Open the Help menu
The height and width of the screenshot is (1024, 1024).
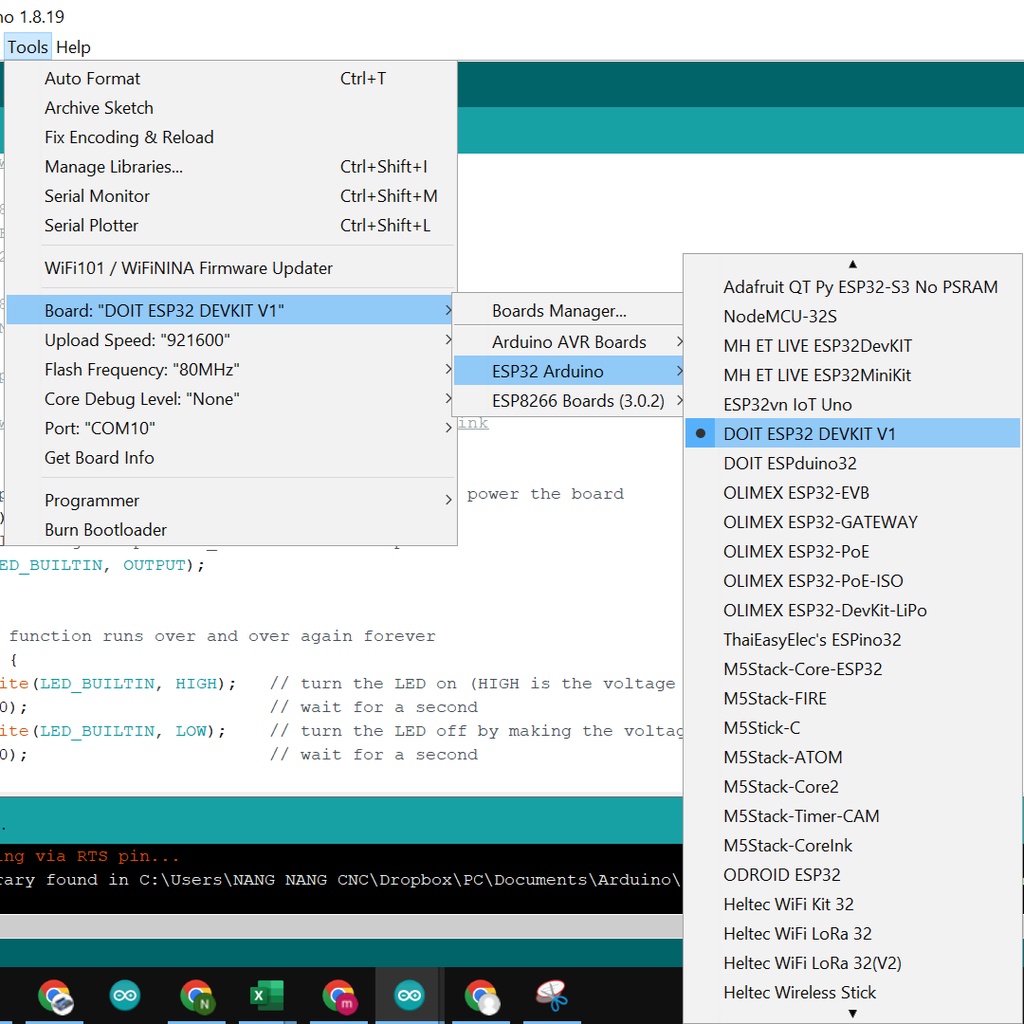pos(73,47)
